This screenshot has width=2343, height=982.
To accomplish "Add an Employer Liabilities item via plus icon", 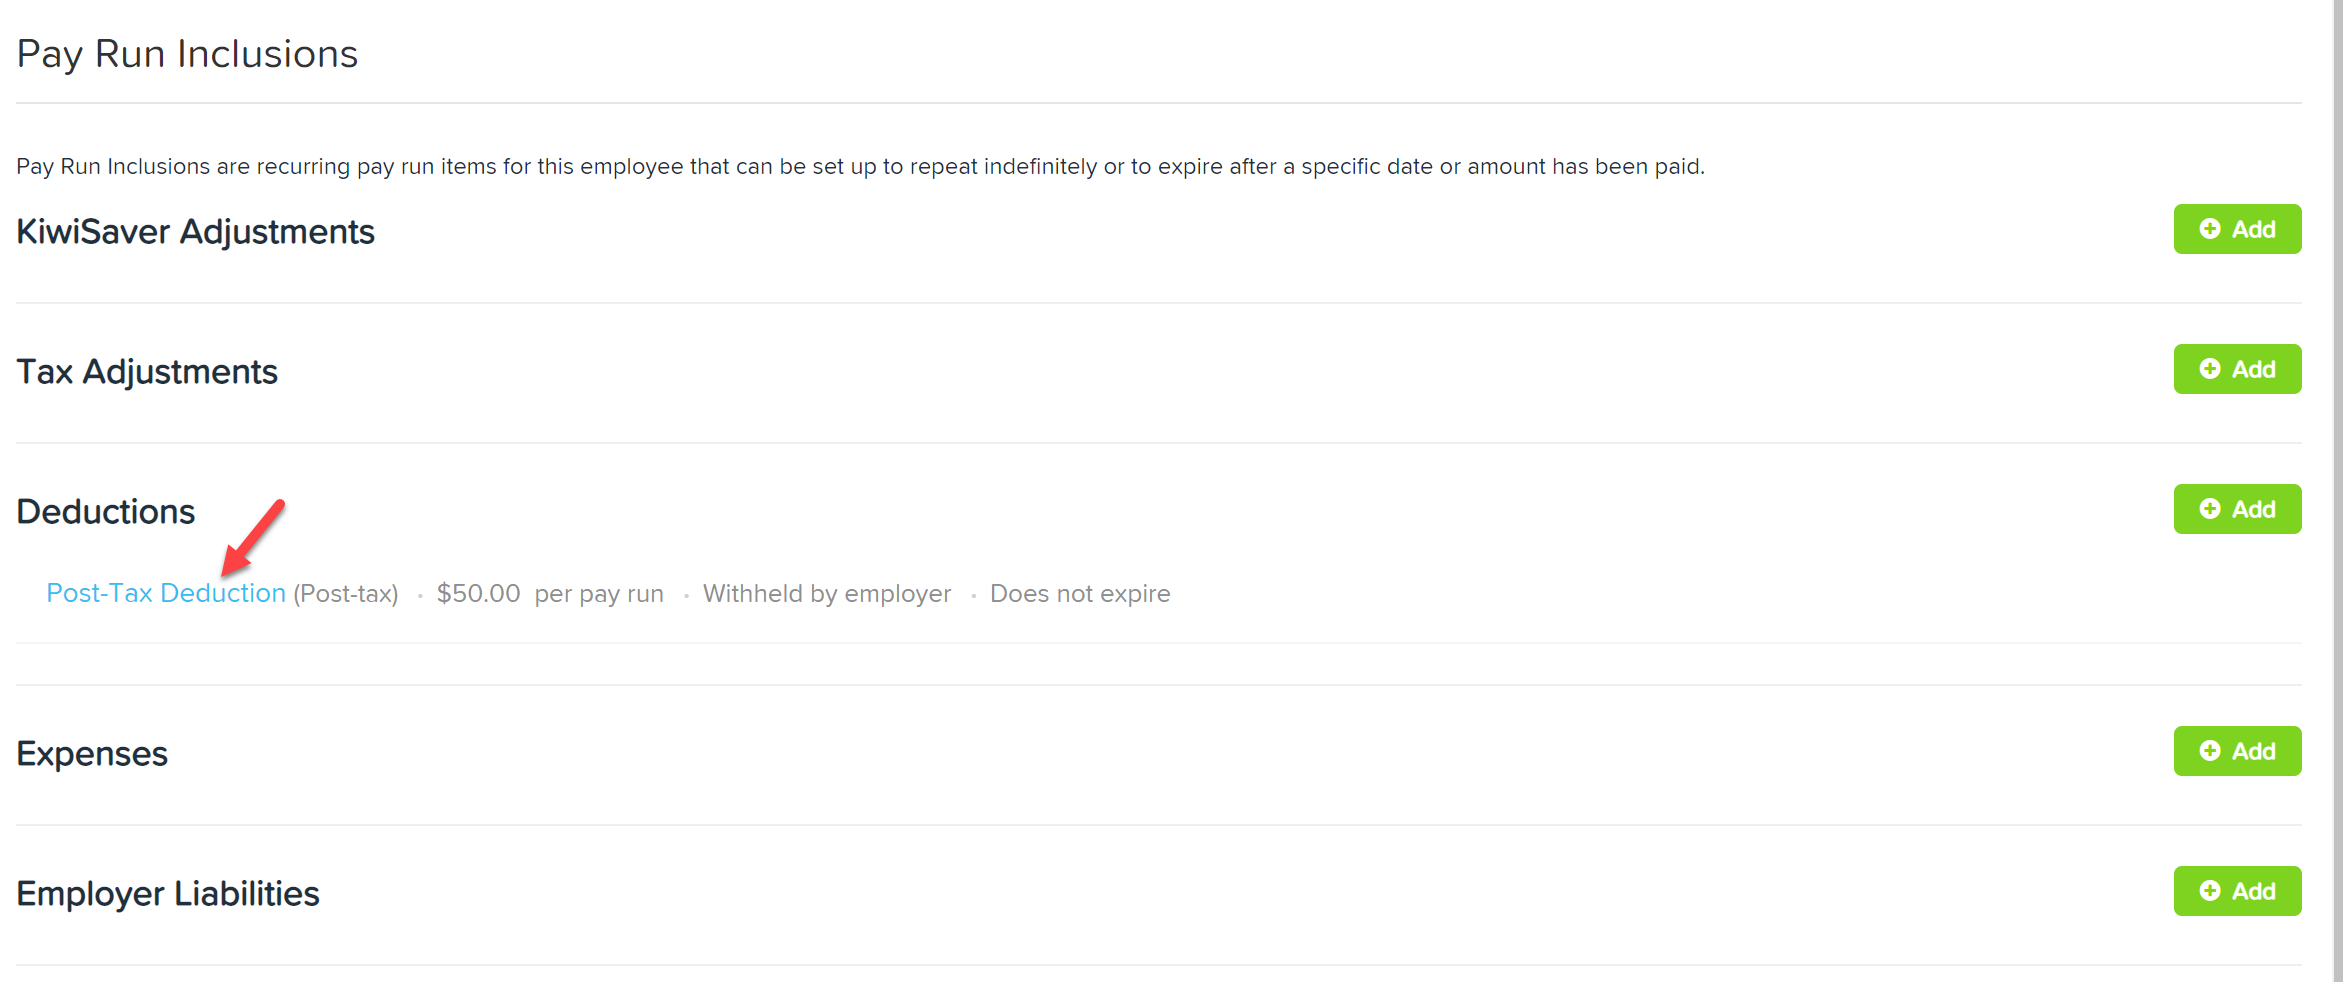I will [2210, 891].
